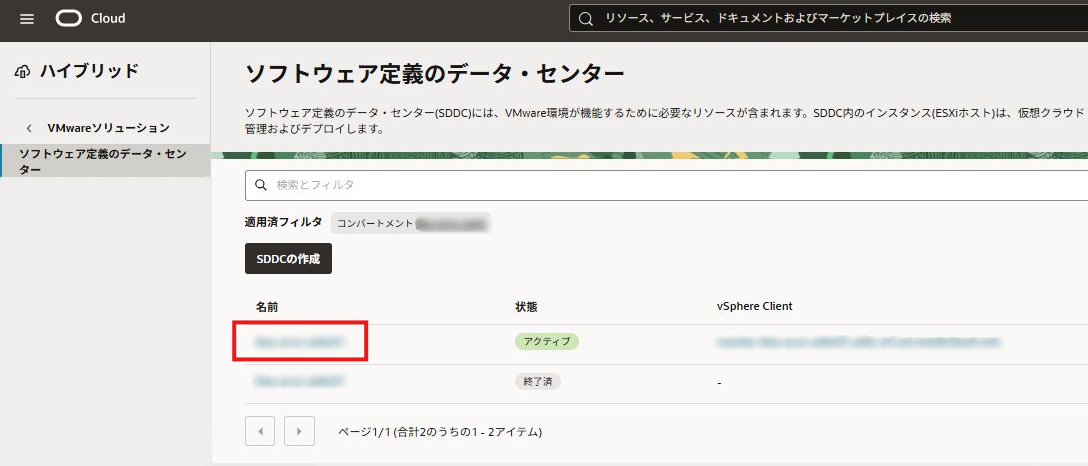Screen dimensions: 1088x466
Task: Click the アクティブ status badge
Action: (547, 342)
